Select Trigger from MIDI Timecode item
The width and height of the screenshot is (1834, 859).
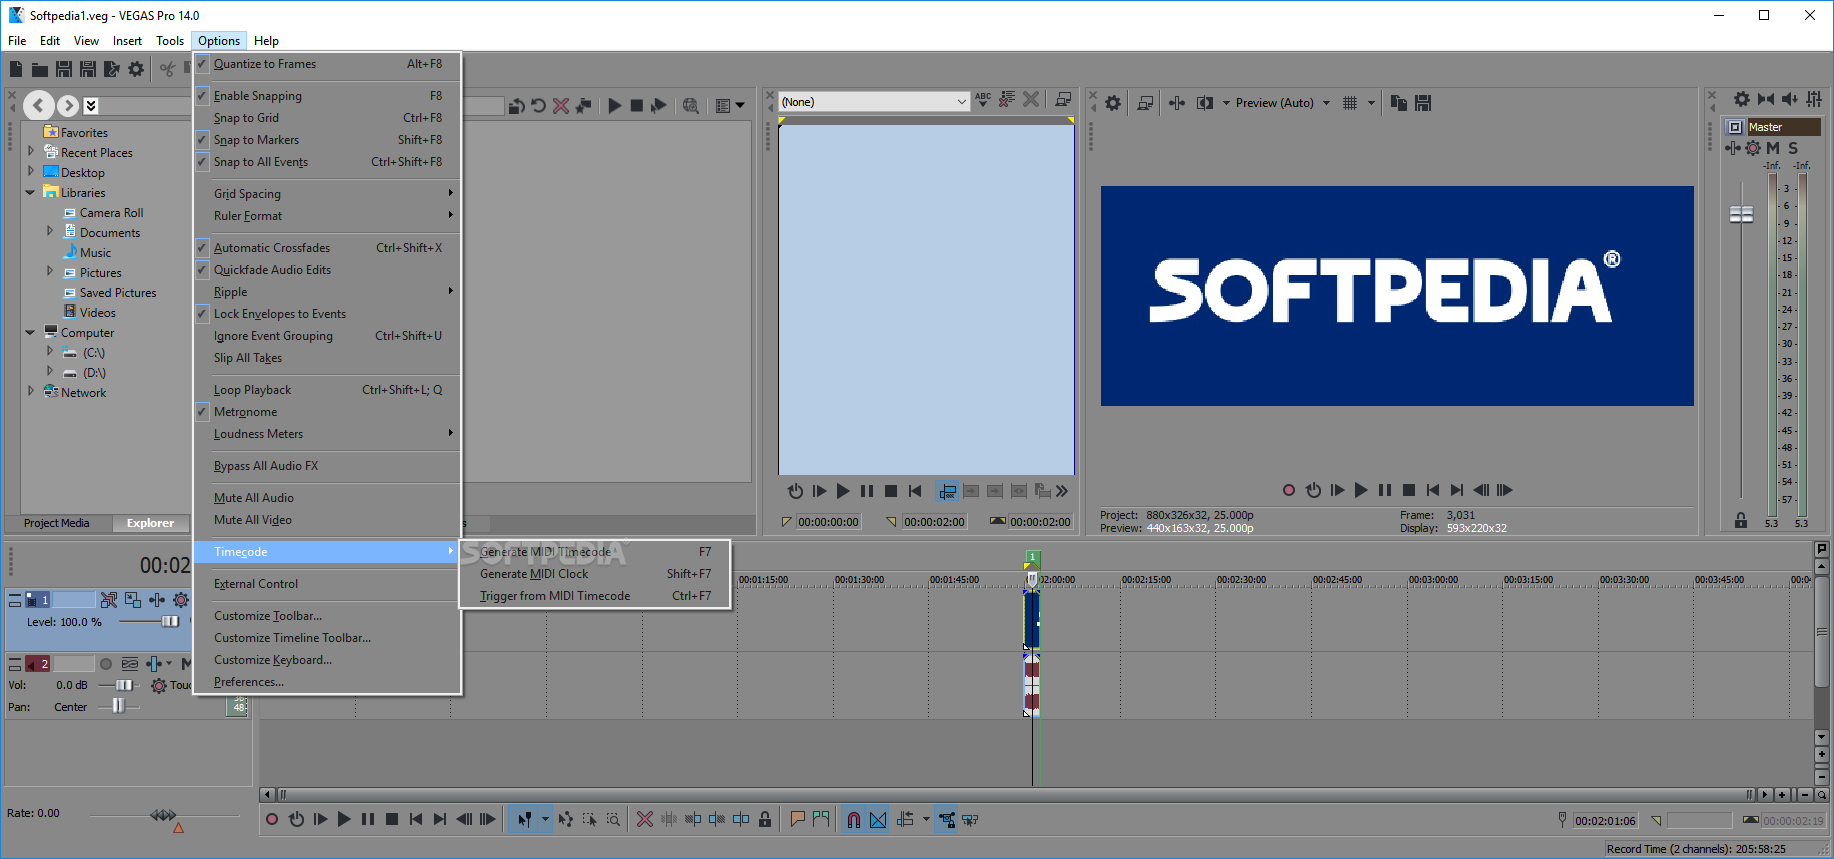click(x=595, y=596)
